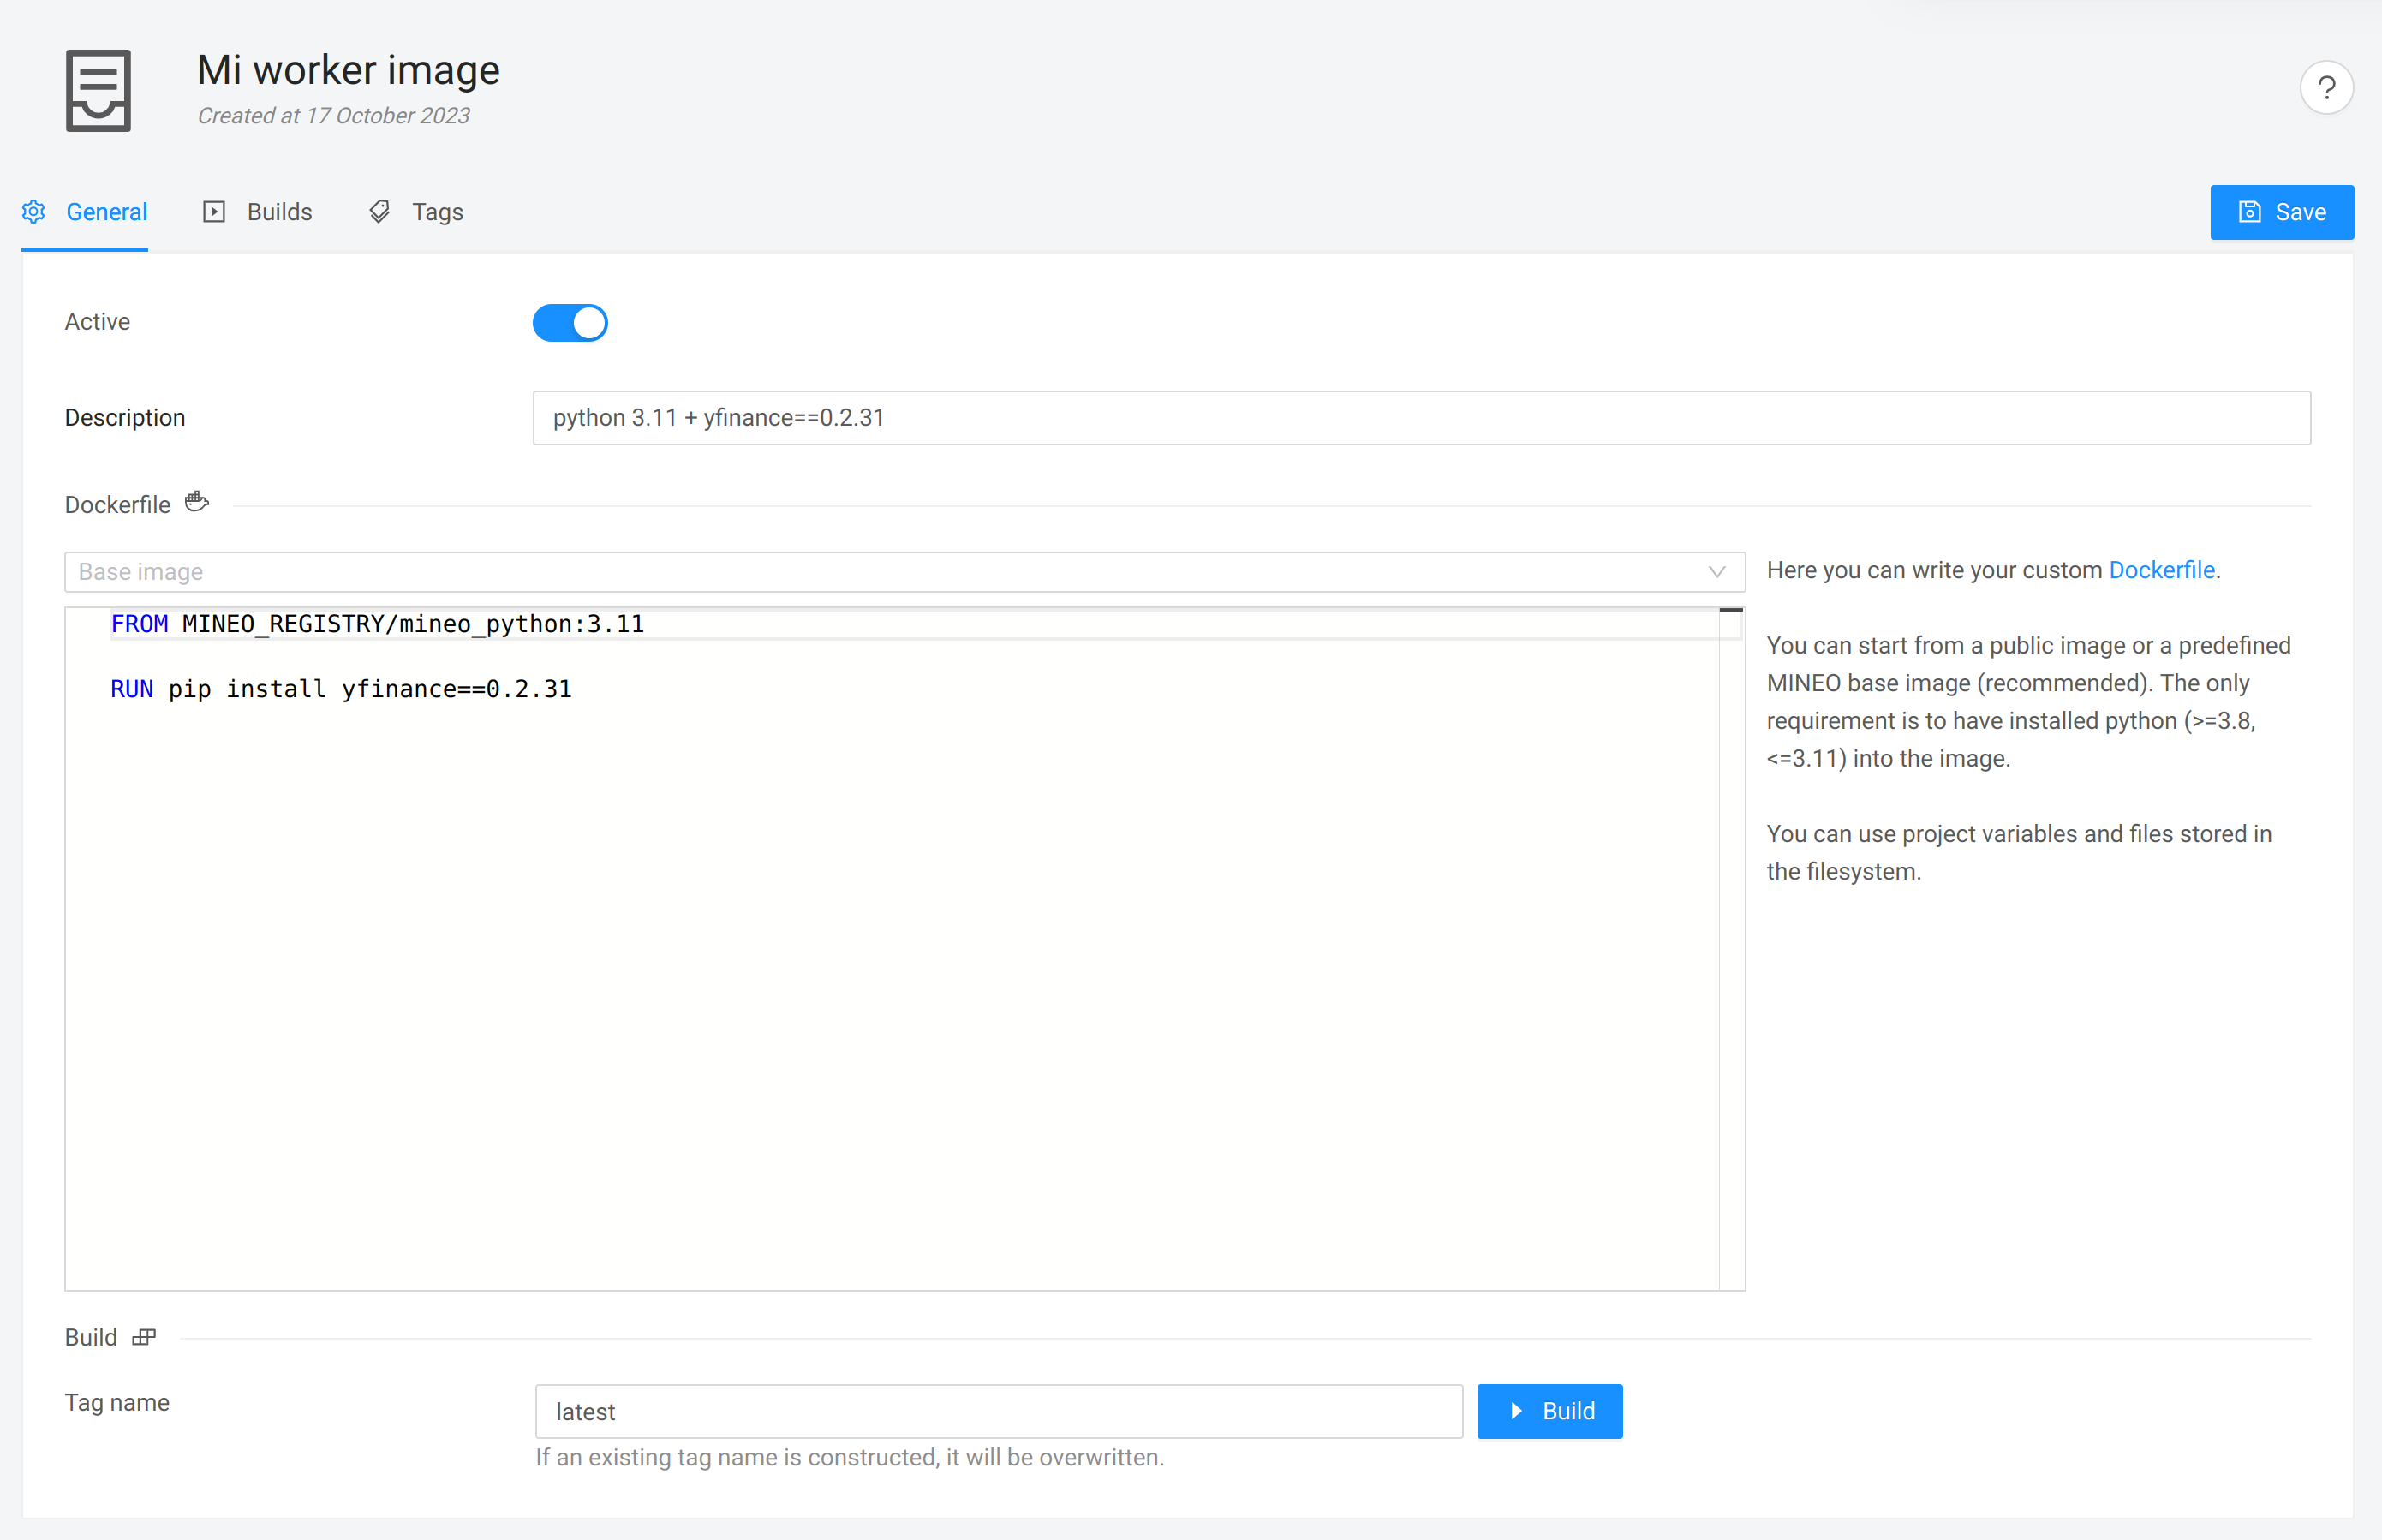Click the build icon next to the Build heading
The width and height of the screenshot is (2382, 1540).
pyautogui.click(x=144, y=1337)
